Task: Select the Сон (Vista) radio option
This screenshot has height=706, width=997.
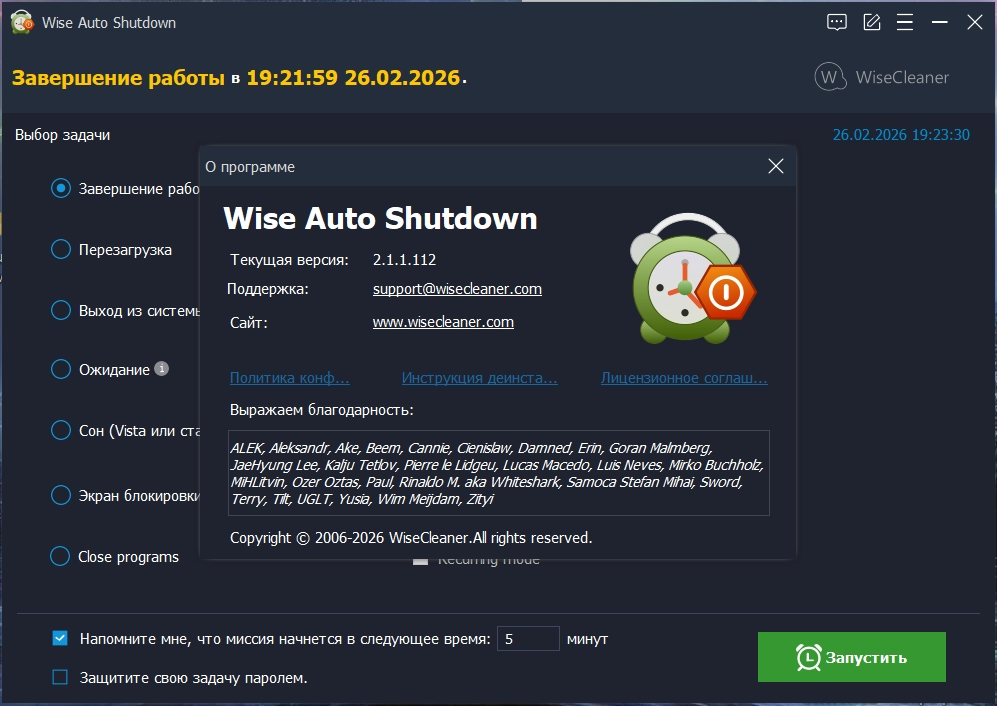Action: (60, 430)
